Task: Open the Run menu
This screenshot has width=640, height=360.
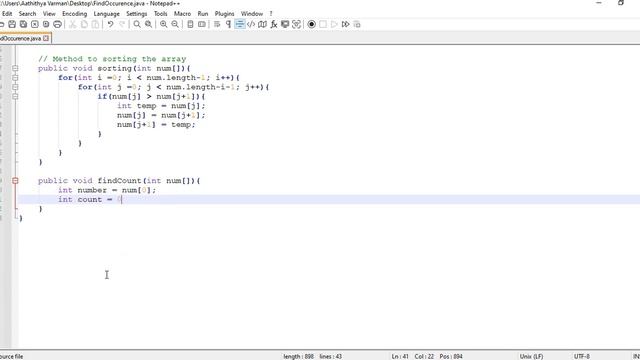Action: 203,13
